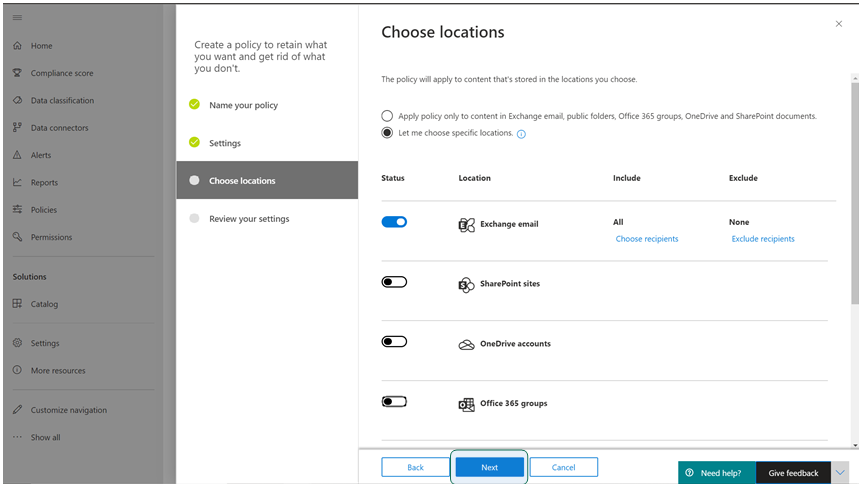Viewport: 862px width, 487px height.
Task: Click the Status column header
Action: (x=393, y=178)
